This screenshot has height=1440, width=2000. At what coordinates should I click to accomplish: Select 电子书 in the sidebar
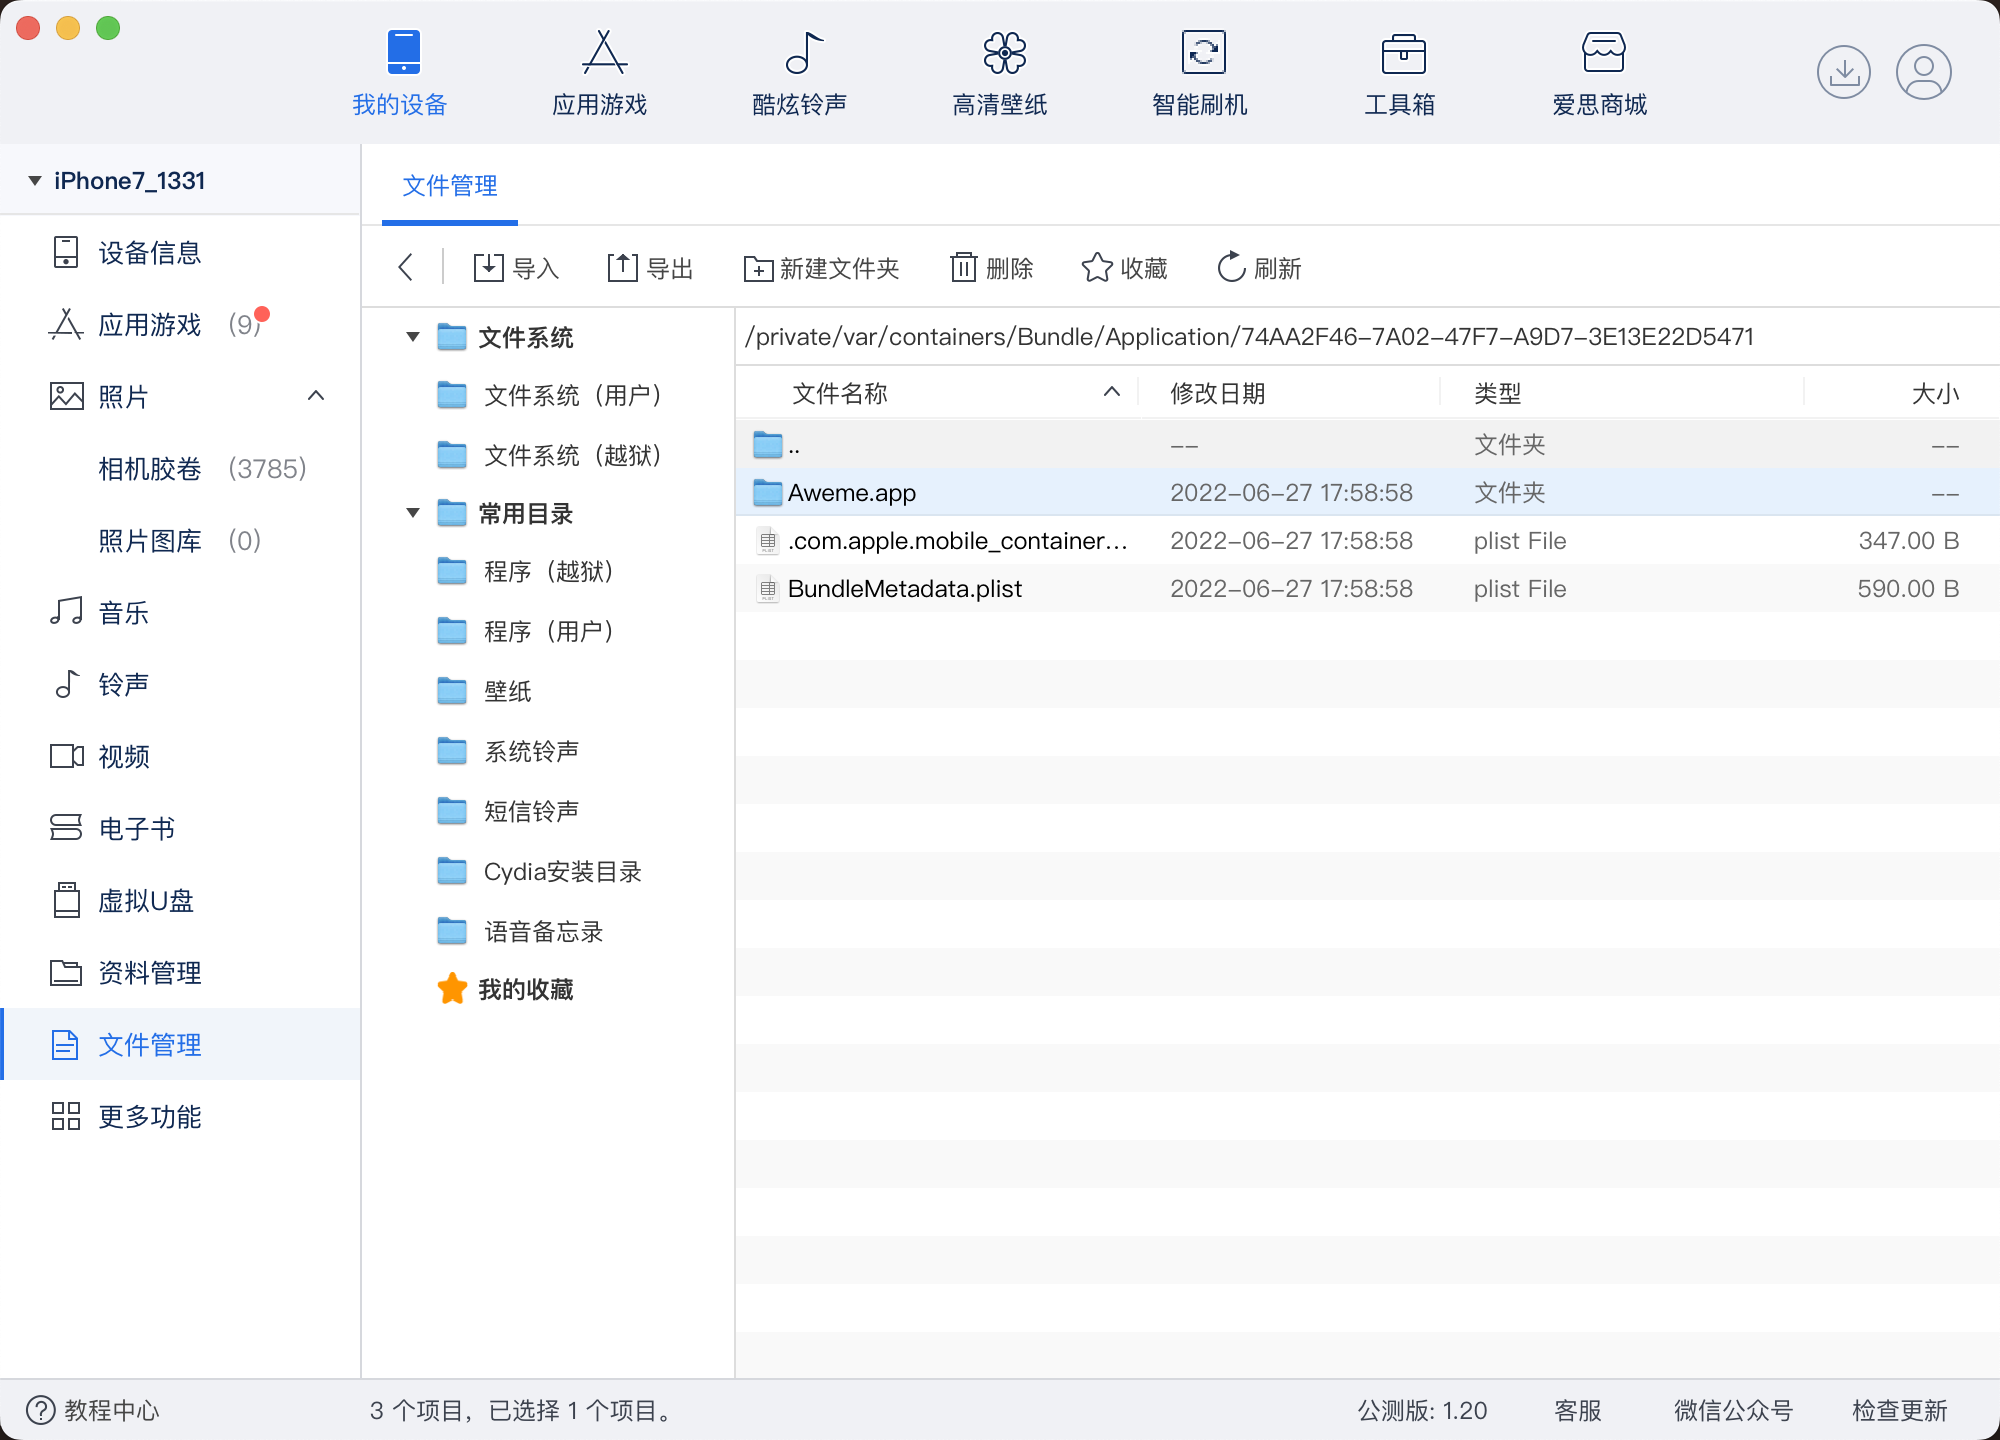point(180,828)
